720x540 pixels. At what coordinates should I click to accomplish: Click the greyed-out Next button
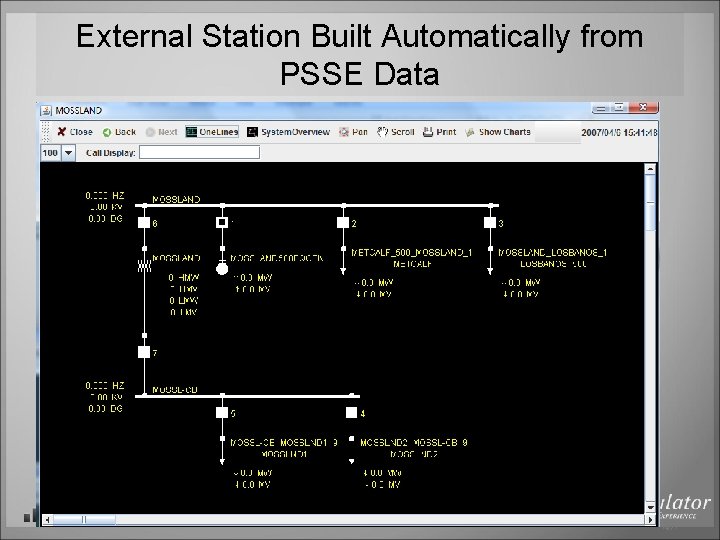[162, 132]
